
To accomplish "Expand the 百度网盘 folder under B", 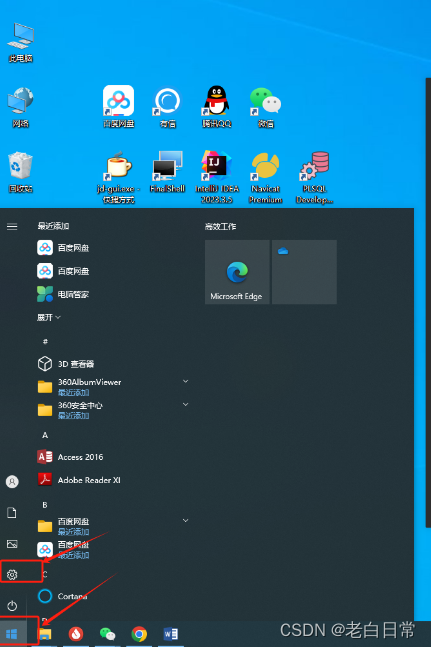I will tap(113, 526).
